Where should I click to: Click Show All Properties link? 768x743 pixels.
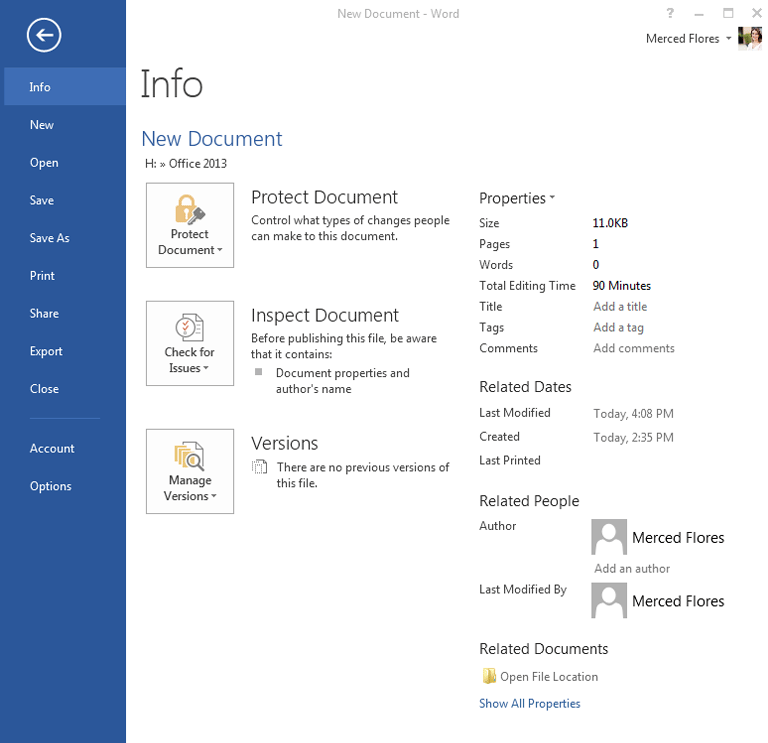coord(529,704)
